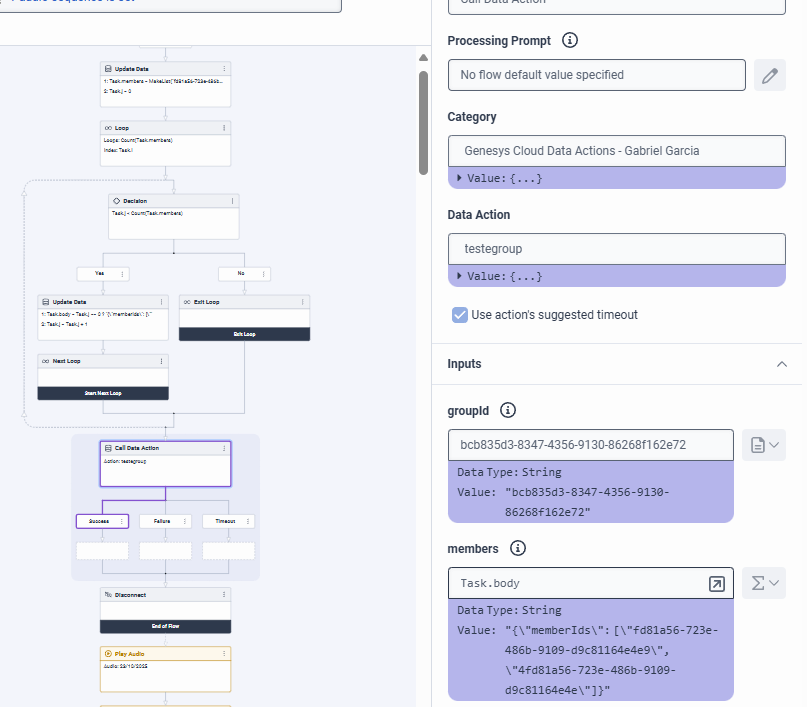Screen dimensions: 807x707
Task: Click the pencil edit icon for Processing Prompt
Action: (768, 75)
